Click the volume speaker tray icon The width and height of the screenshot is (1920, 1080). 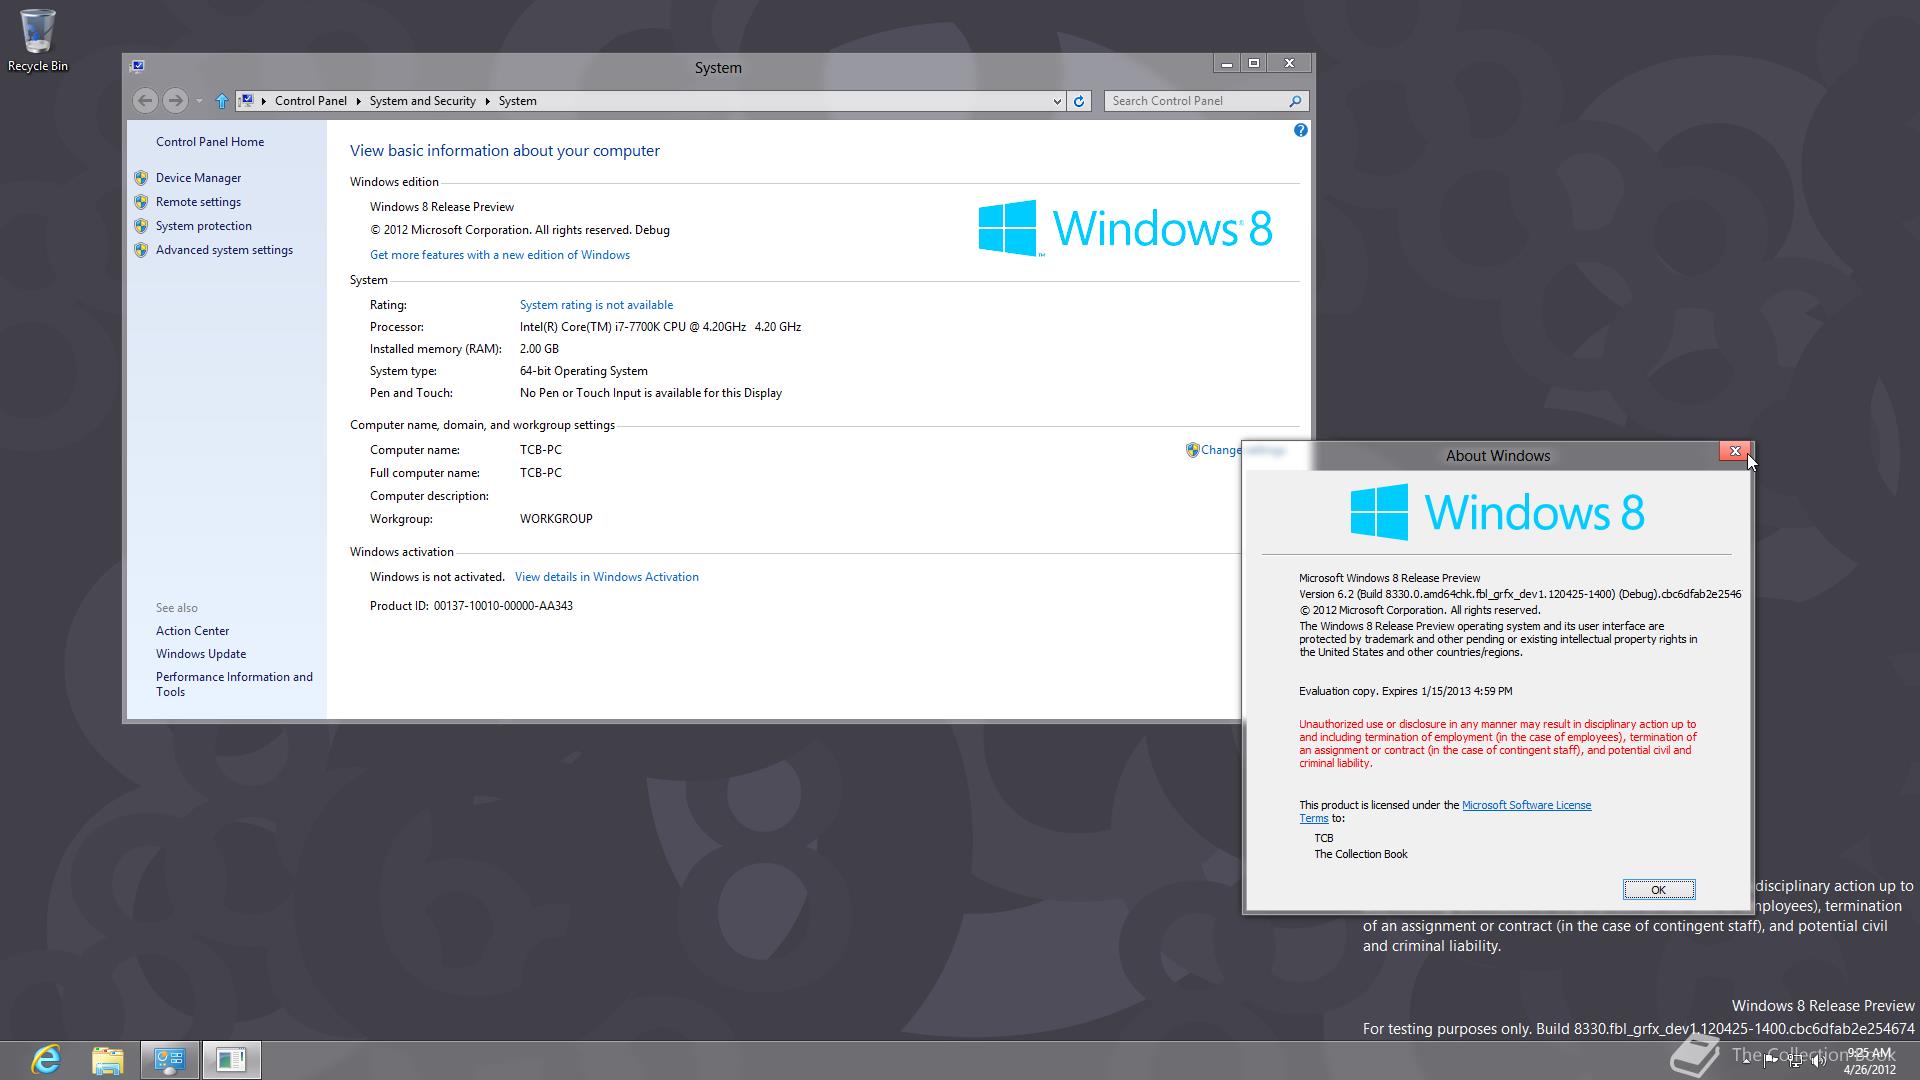[1819, 1062]
